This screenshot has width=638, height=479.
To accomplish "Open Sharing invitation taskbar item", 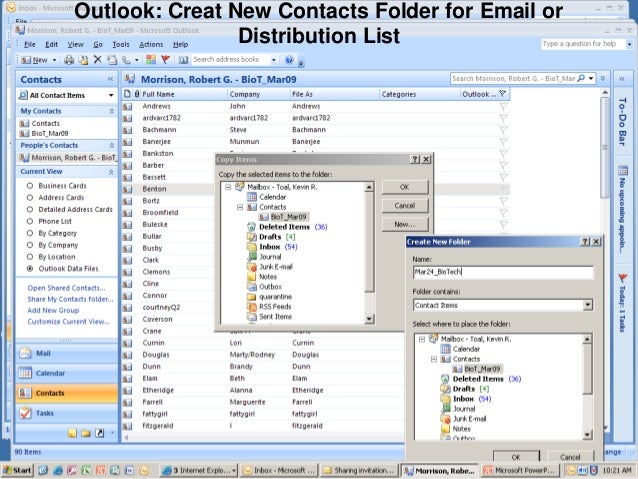I will click(x=359, y=470).
